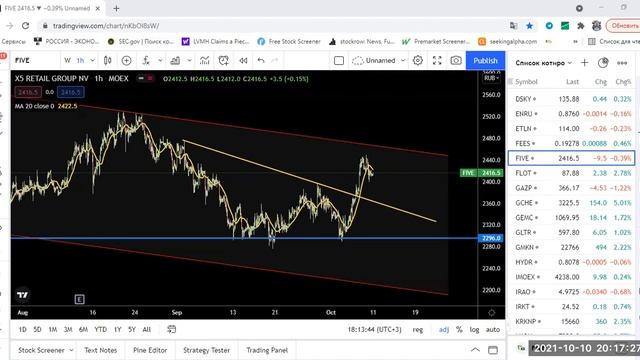640x360 pixels.
Task: Click the Publish button
Action: click(485, 60)
